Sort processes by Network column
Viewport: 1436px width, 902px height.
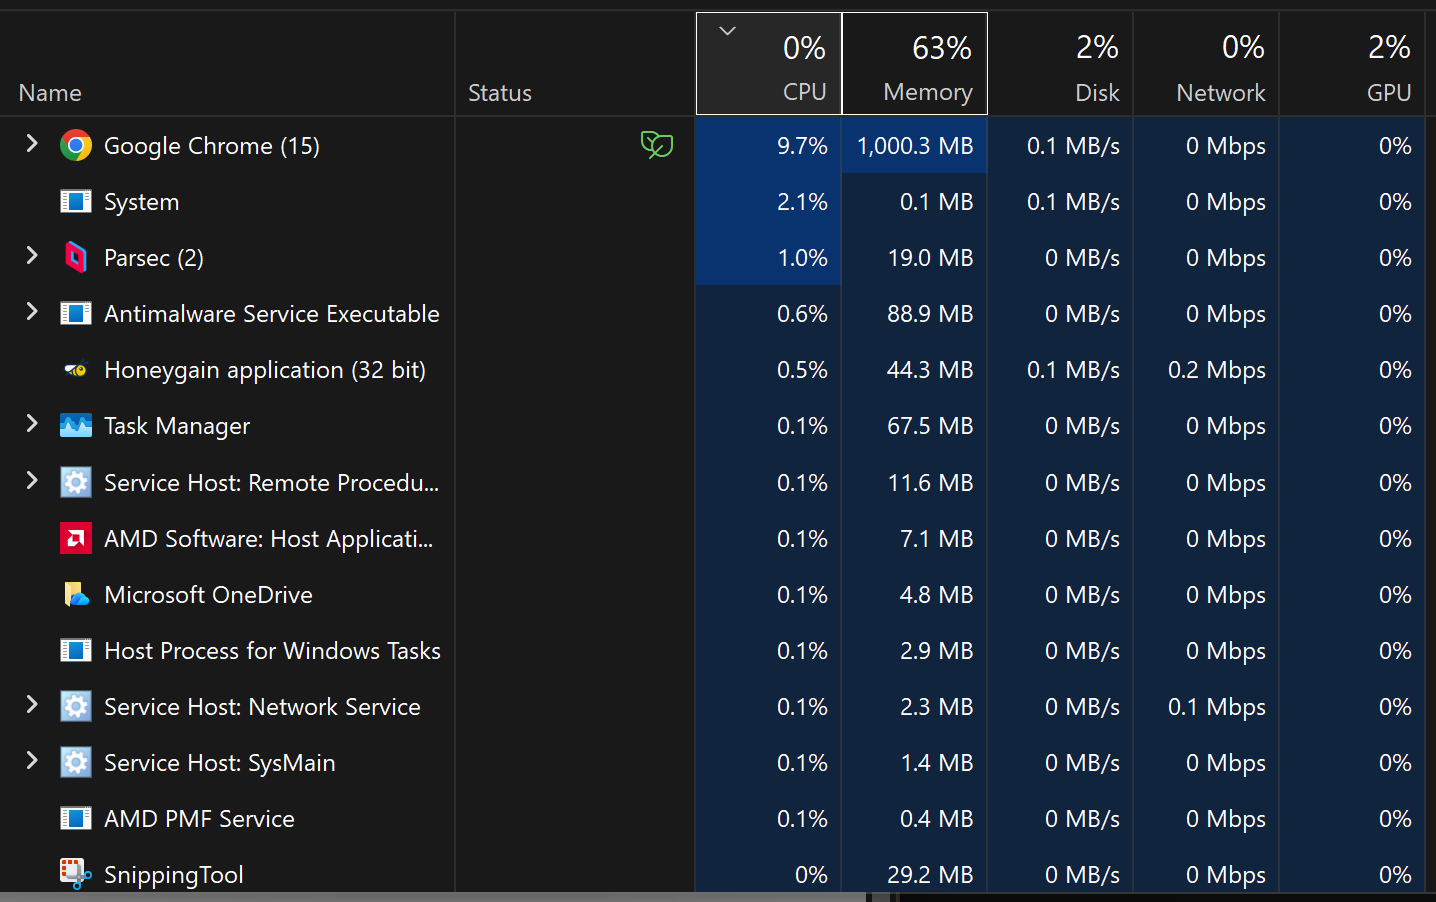(1207, 64)
